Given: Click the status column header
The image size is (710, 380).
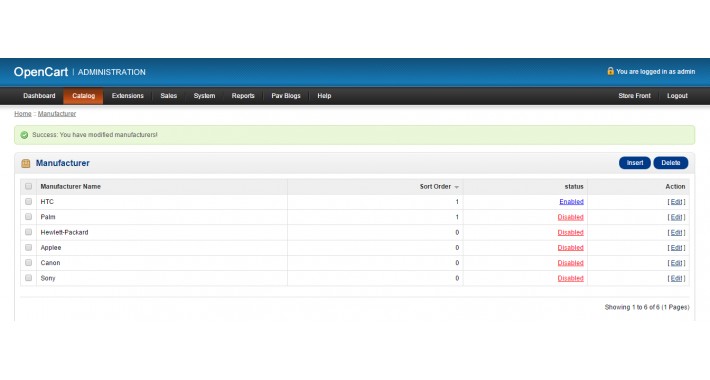Looking at the screenshot, I should [574, 187].
